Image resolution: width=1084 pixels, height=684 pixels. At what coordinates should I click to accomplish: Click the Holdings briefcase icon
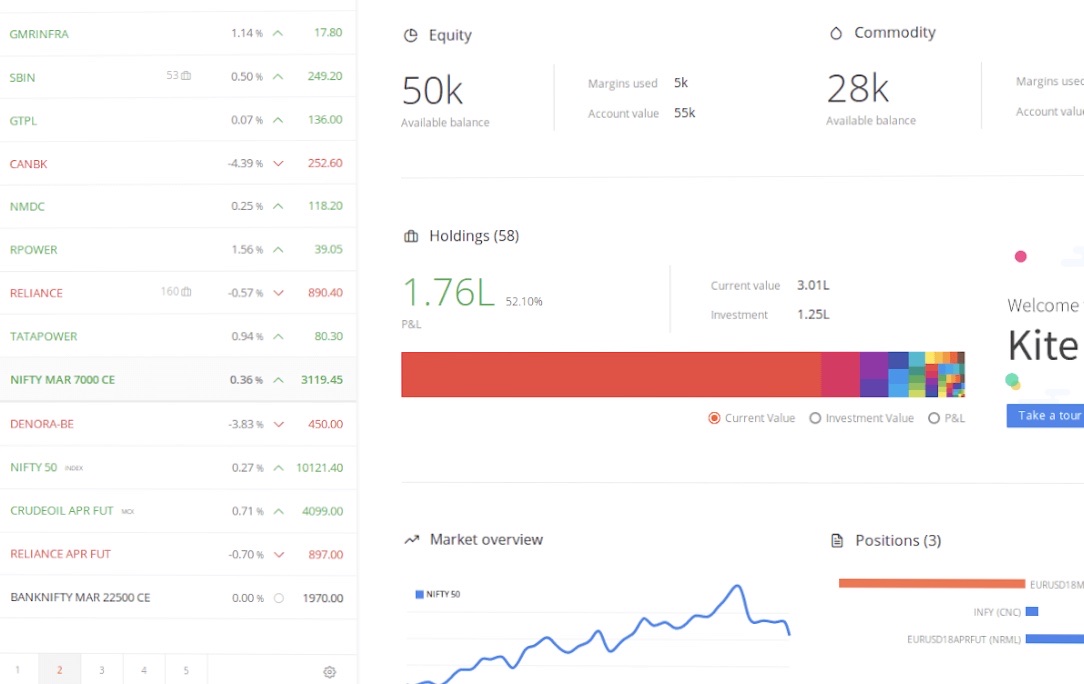[x=411, y=237]
